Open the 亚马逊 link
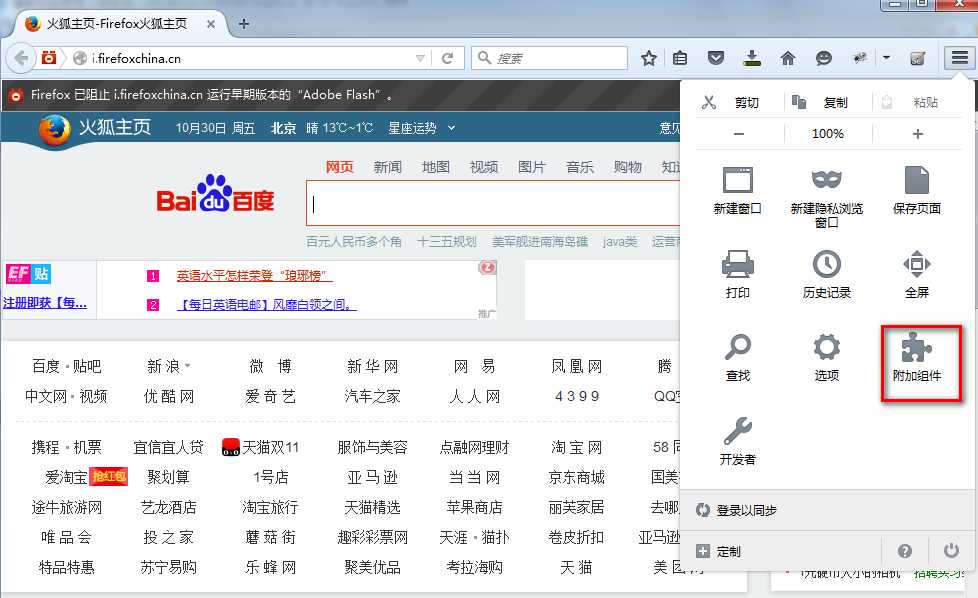This screenshot has height=598, width=978. coord(372,477)
